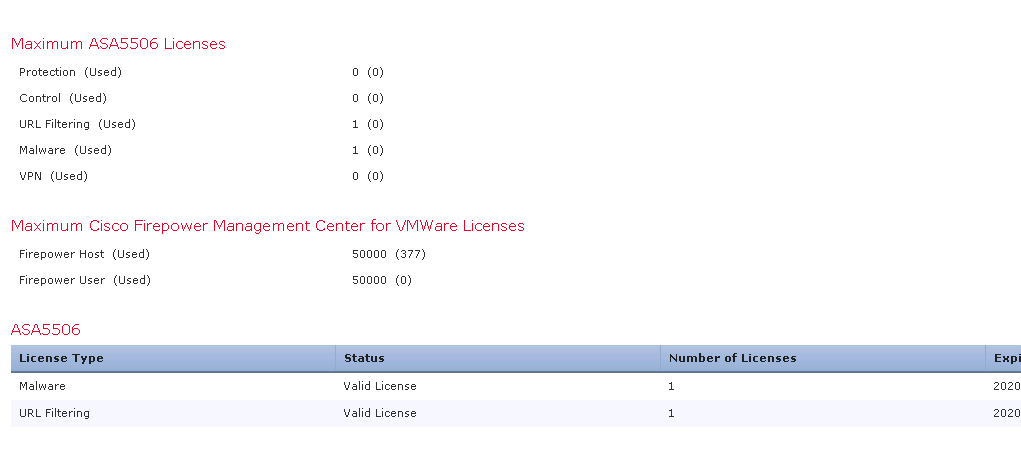The height and width of the screenshot is (469, 1021).
Task: Click the Firepower Host value '50000 (377)'
Action: [389, 254]
